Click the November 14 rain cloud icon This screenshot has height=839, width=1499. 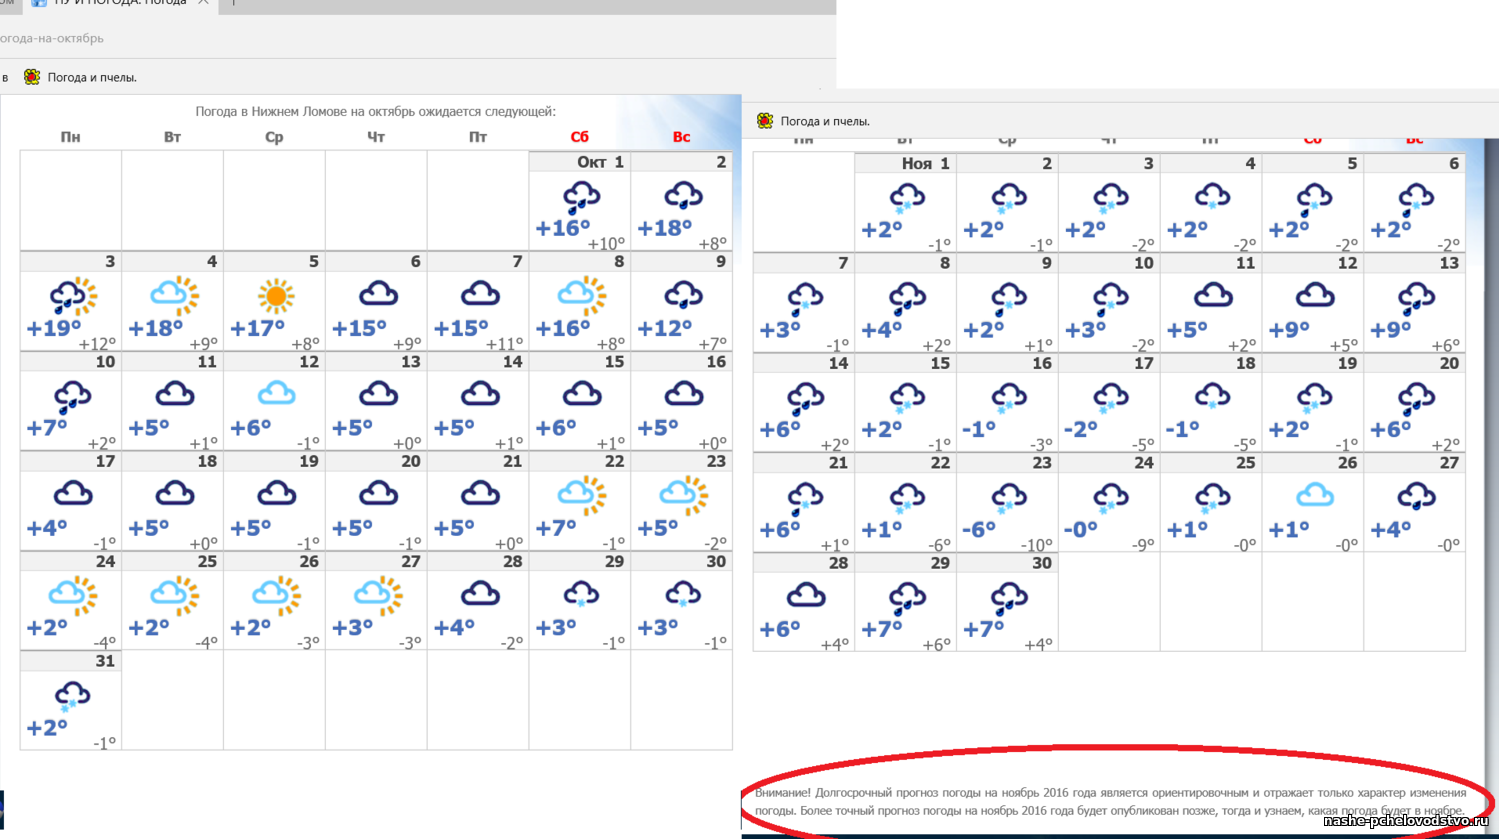(806, 399)
